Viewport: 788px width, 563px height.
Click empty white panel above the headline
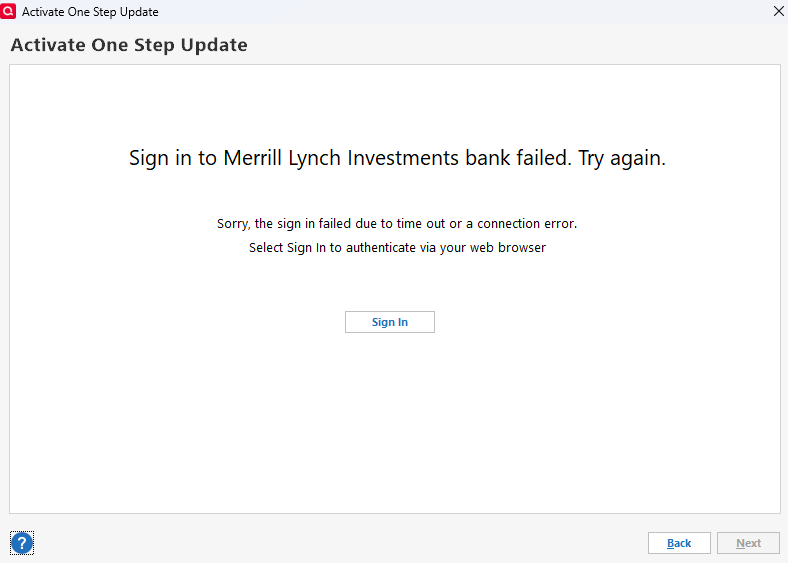tap(395, 103)
